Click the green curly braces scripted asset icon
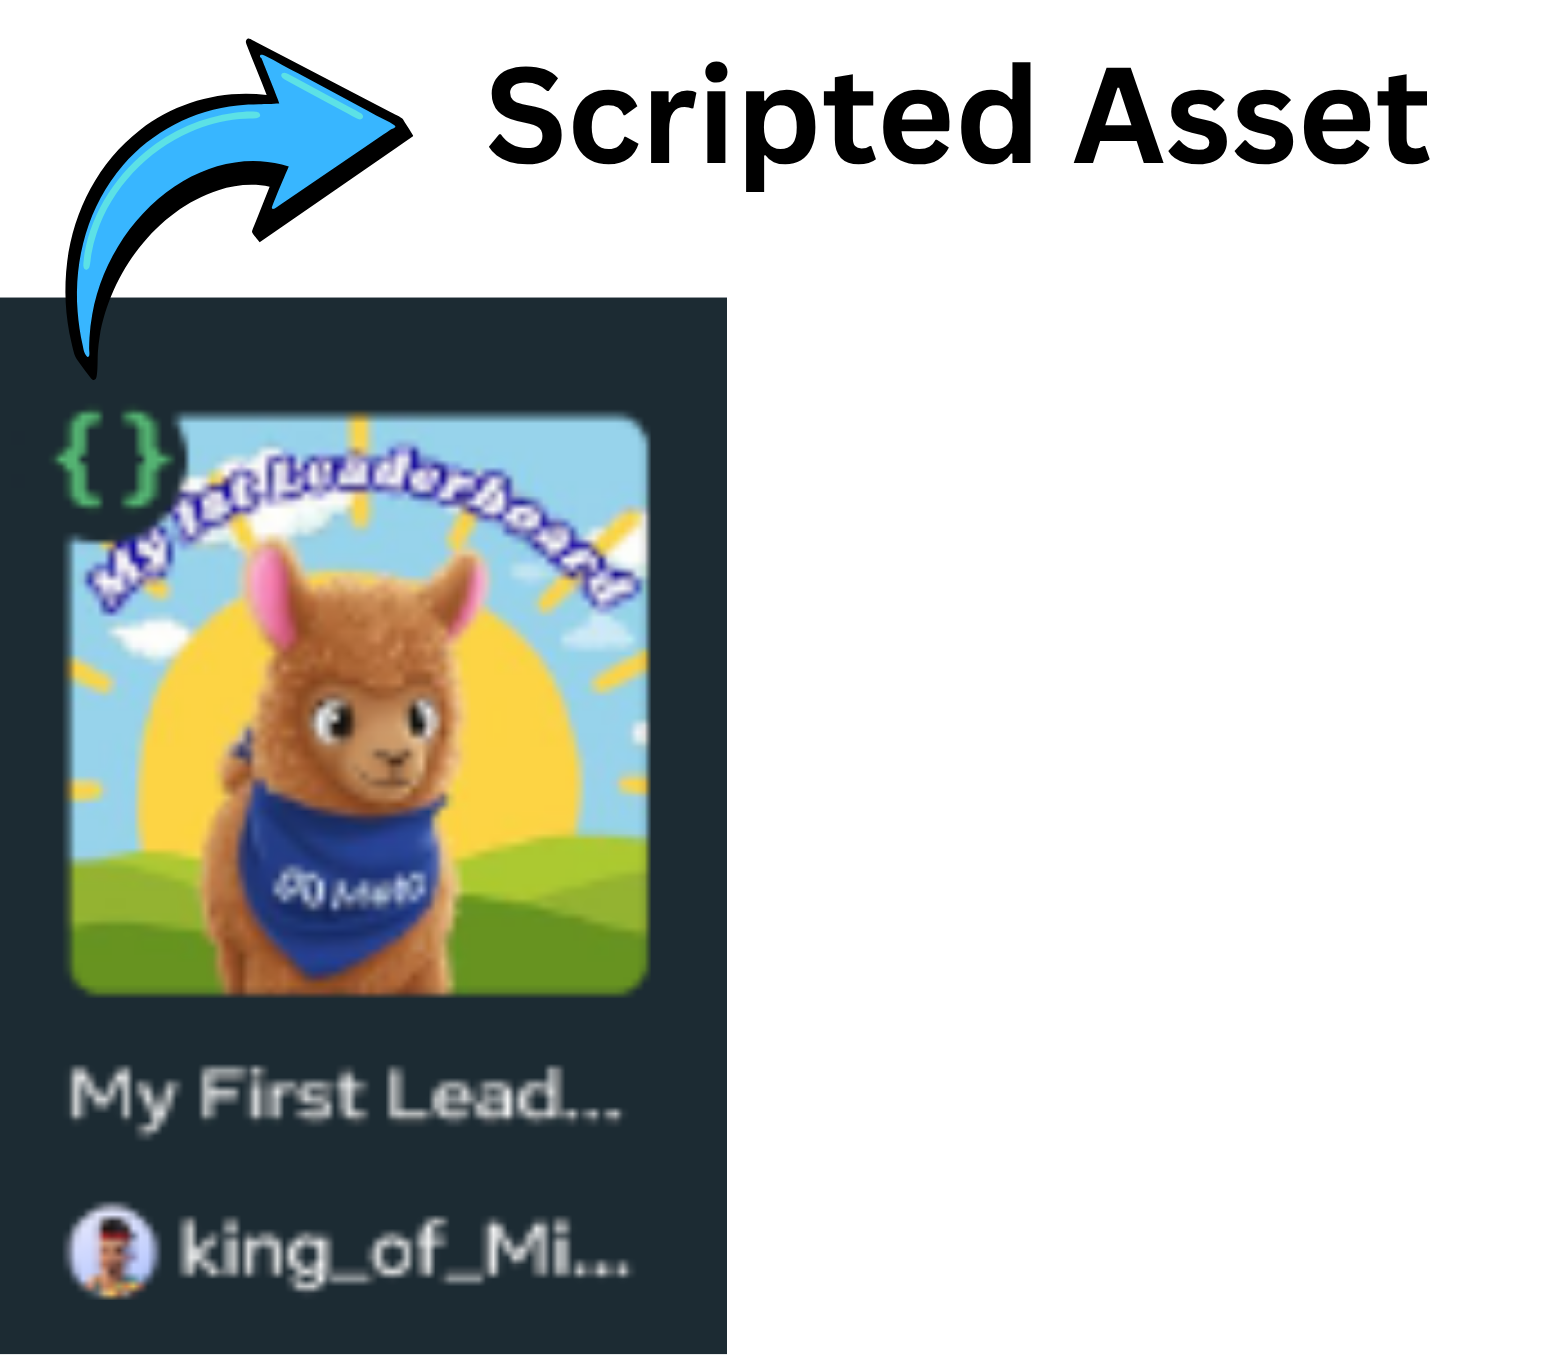 112,458
